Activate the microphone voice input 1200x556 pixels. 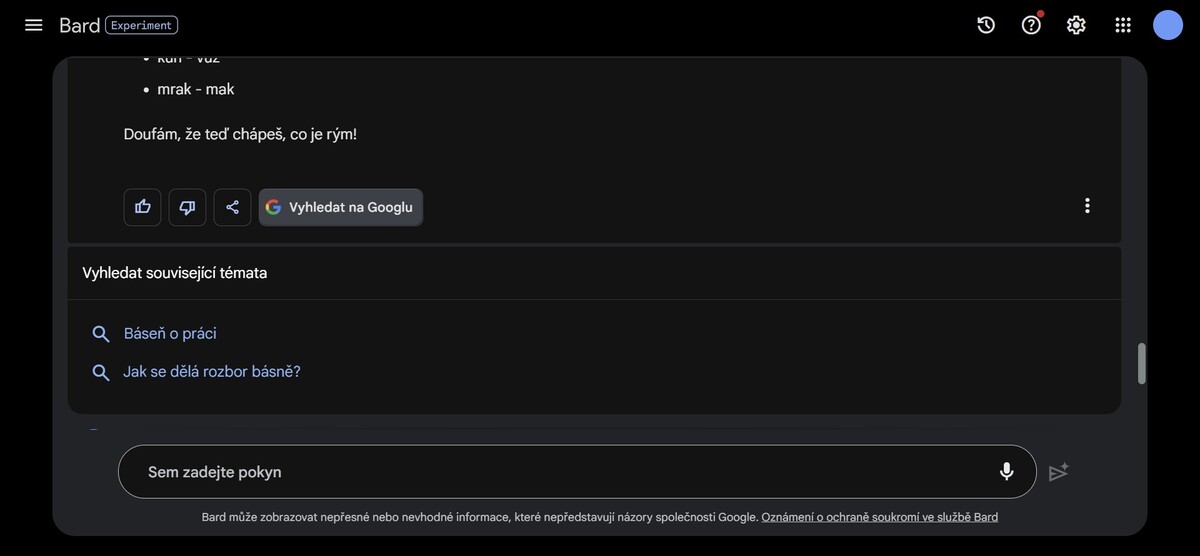click(1006, 472)
